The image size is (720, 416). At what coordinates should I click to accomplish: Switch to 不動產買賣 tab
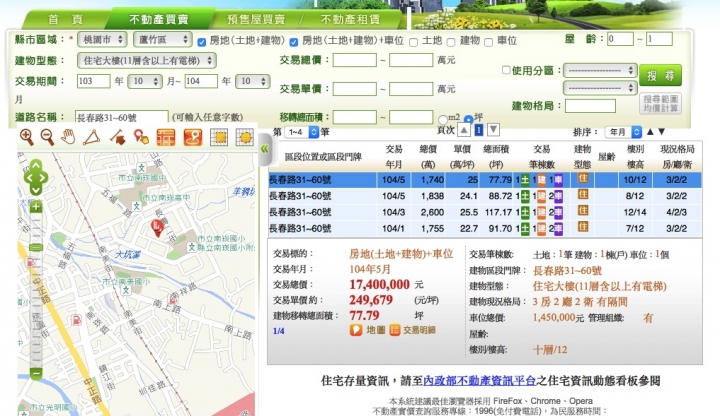pyautogui.click(x=158, y=19)
